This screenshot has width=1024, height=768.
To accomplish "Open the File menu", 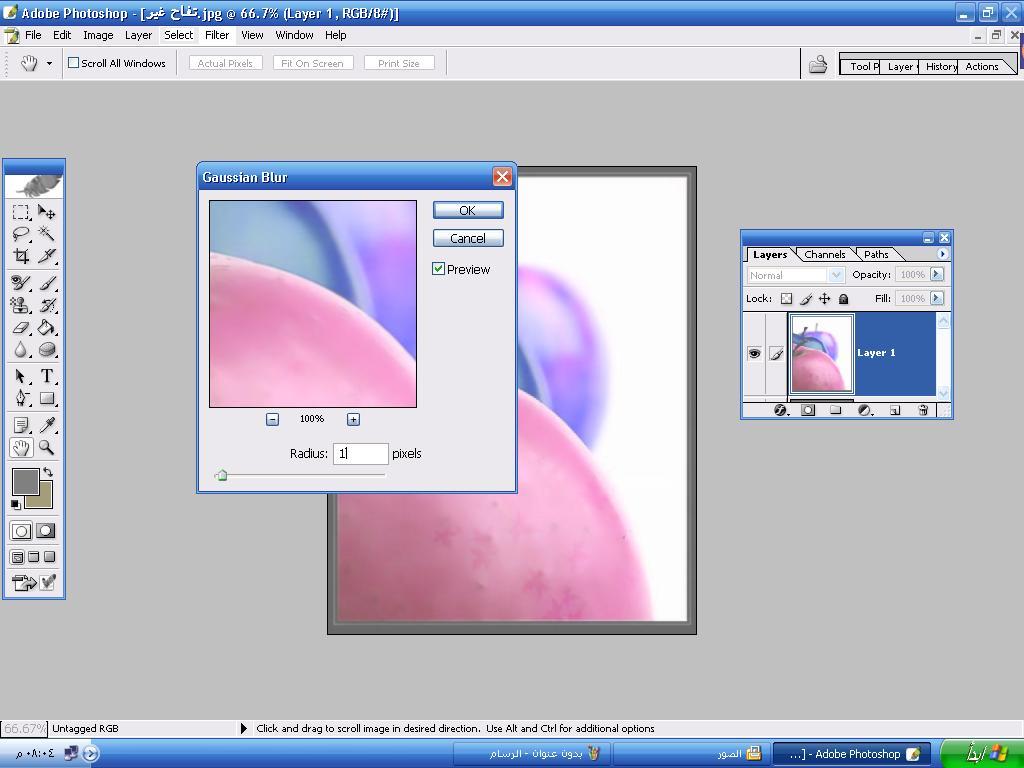I will (33, 35).
